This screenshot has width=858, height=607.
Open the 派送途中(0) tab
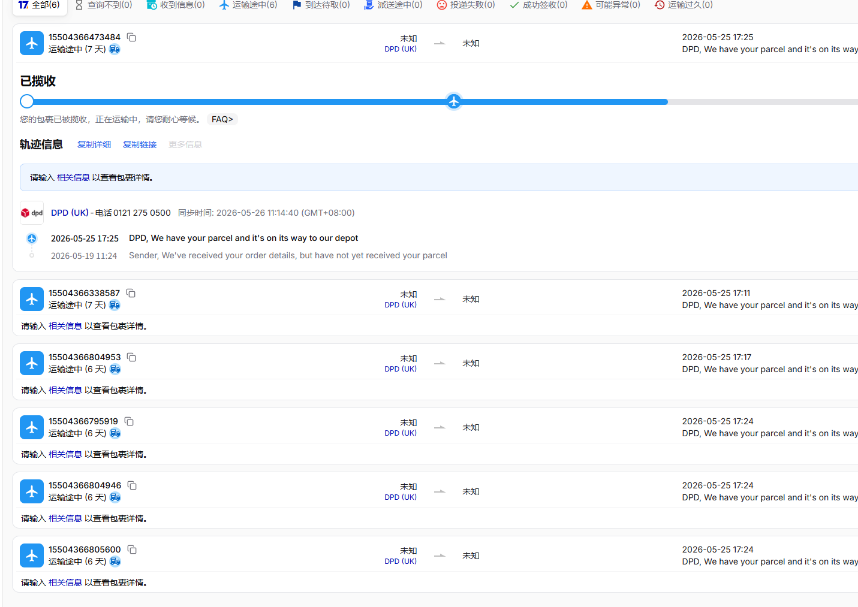tap(393, 5)
